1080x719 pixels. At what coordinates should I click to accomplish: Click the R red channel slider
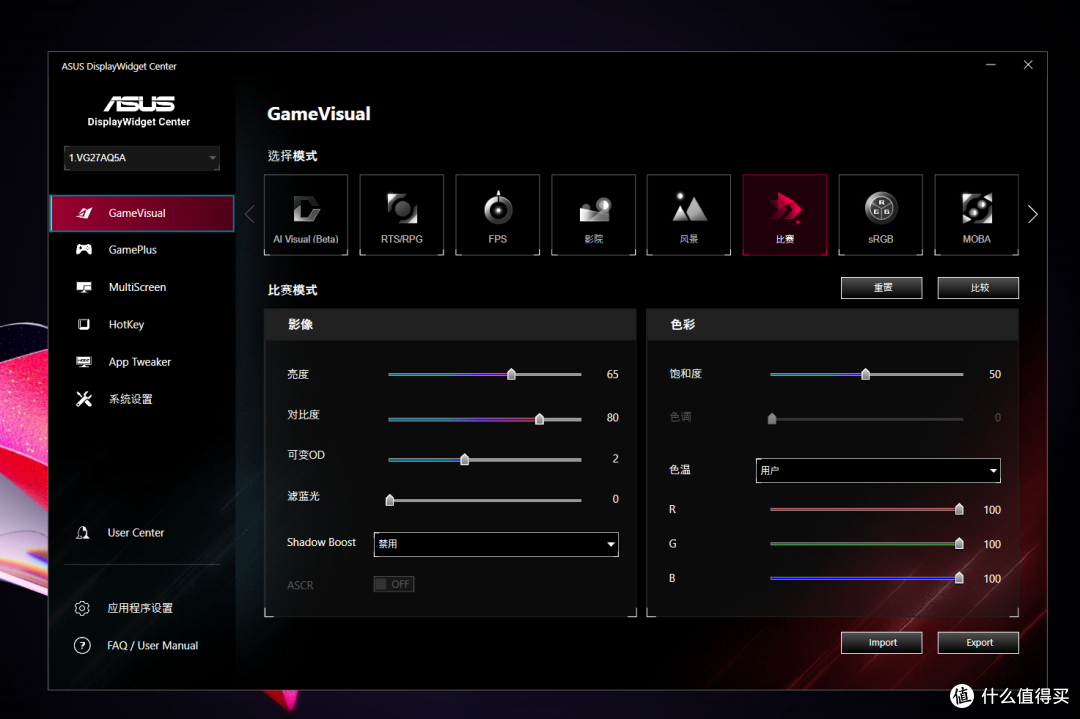click(x=866, y=510)
